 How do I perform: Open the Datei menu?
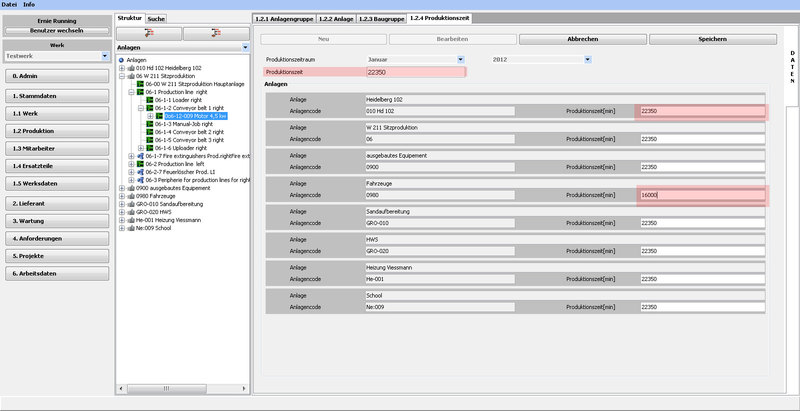11,5
